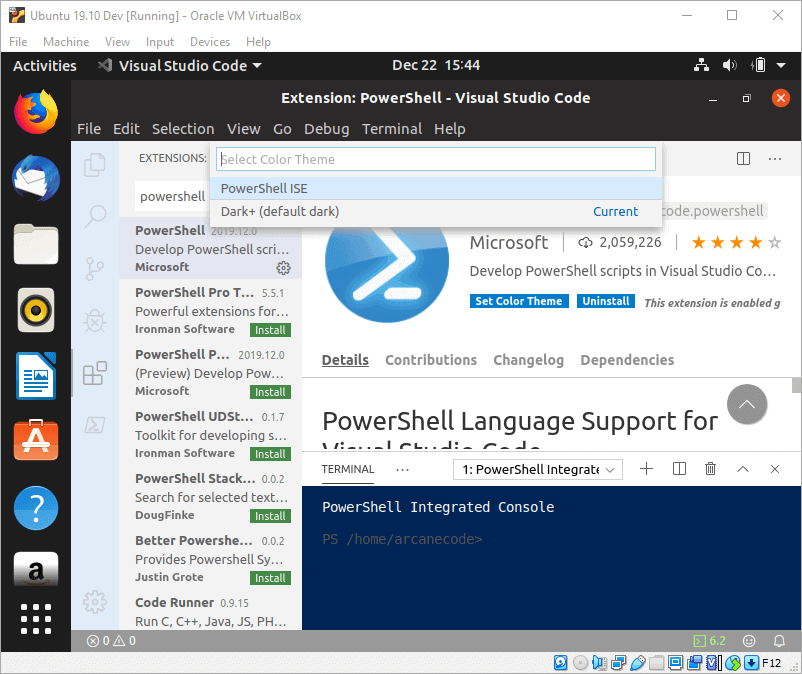Open the Terminal menu
The height and width of the screenshot is (674, 802).
pos(392,129)
